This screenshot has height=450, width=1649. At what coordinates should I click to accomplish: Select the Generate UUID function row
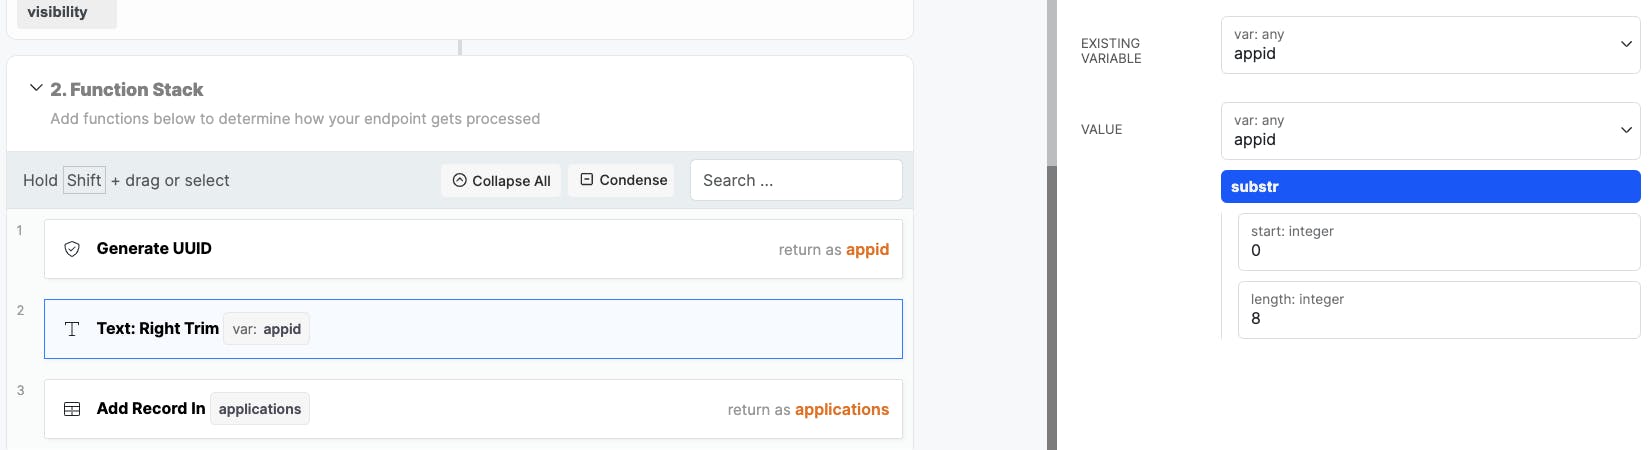[473, 249]
